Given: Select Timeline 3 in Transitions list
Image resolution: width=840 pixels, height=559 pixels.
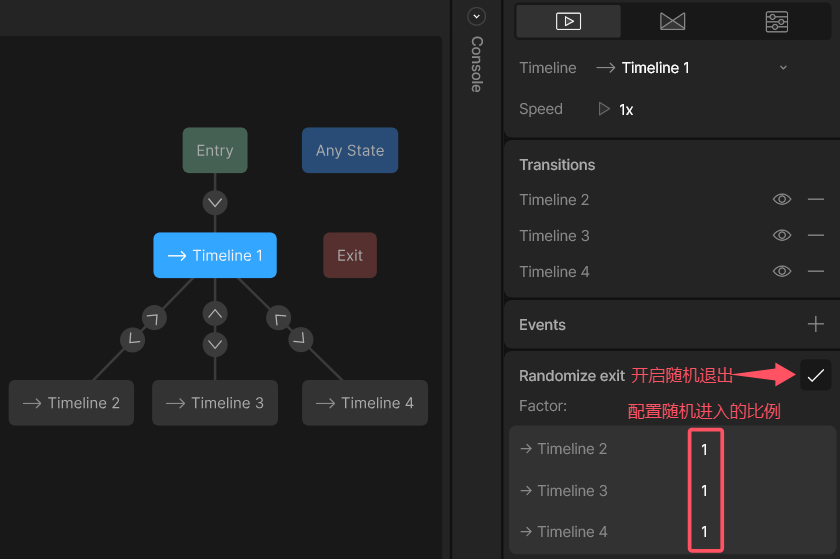Looking at the screenshot, I should tap(554, 235).
